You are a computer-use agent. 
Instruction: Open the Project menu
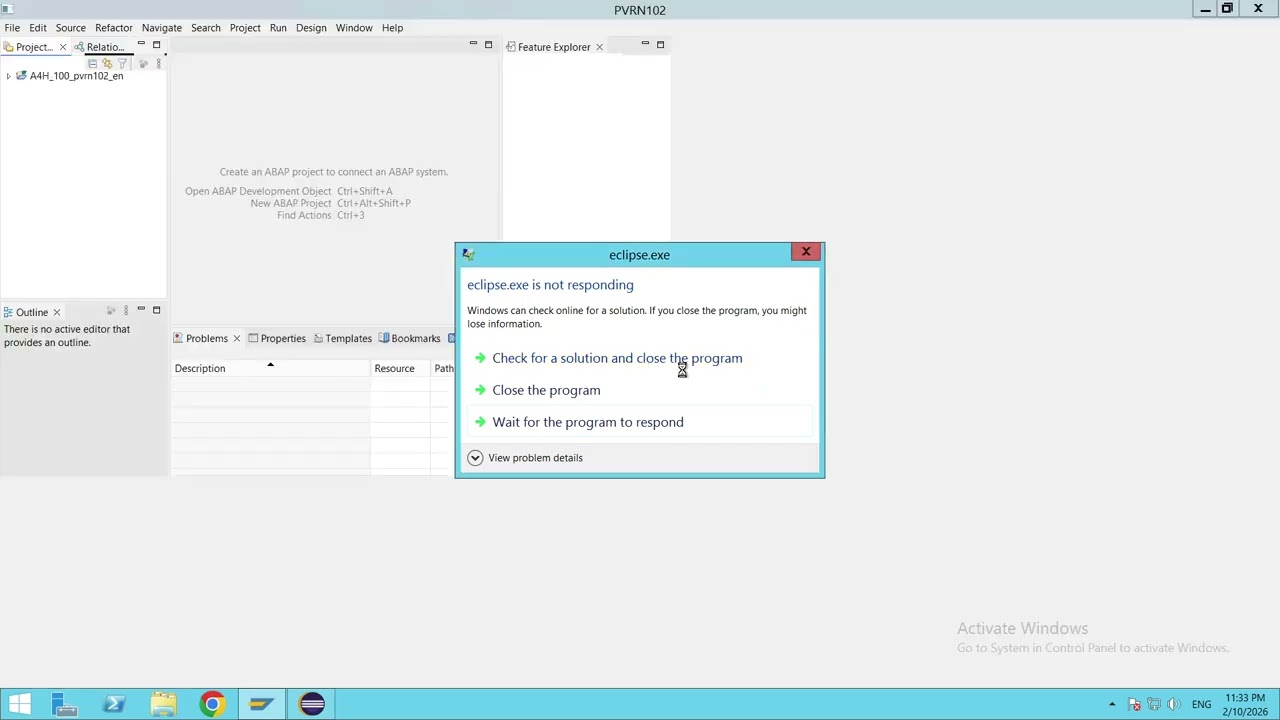click(x=245, y=28)
